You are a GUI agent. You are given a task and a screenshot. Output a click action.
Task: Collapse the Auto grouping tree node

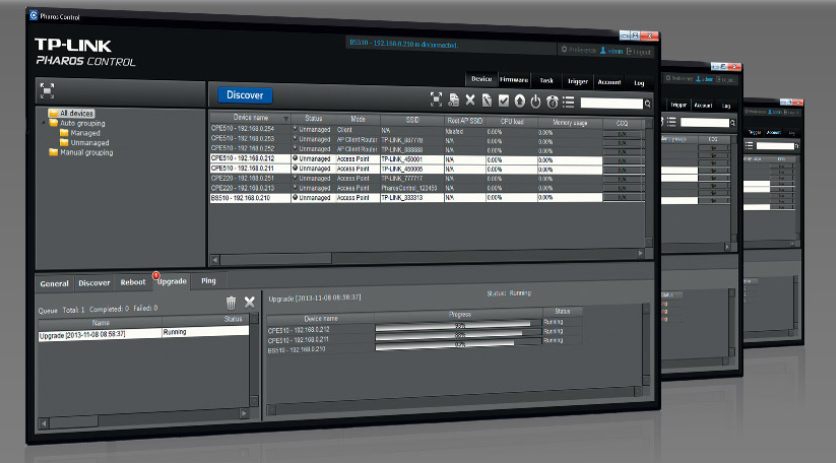[x=43, y=123]
